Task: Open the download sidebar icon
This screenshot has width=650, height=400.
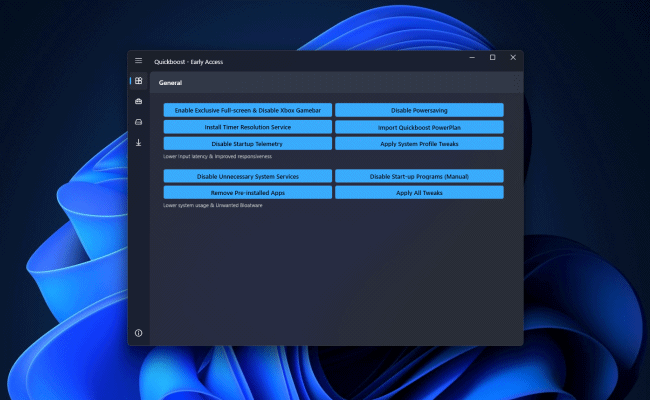Action: [138, 143]
